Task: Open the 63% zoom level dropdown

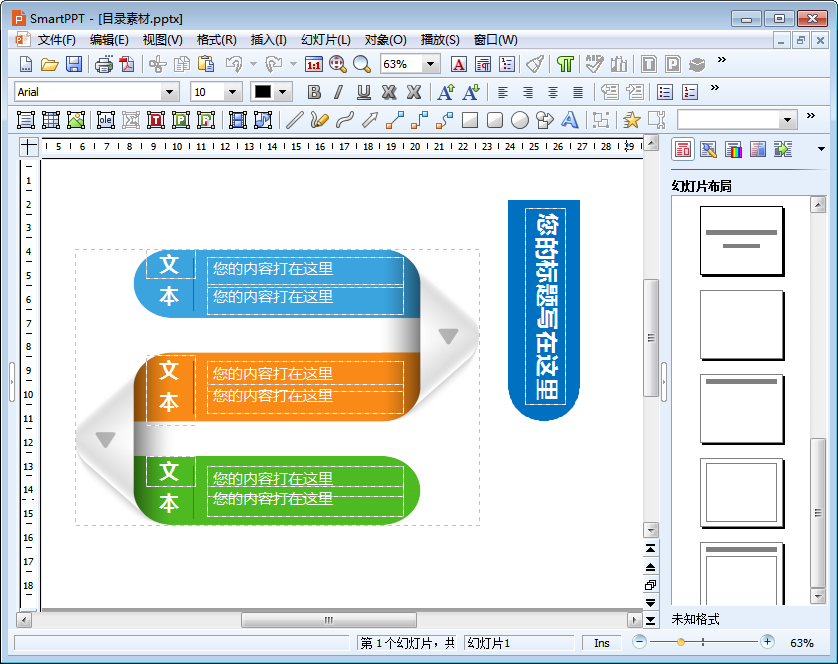Action: point(431,64)
